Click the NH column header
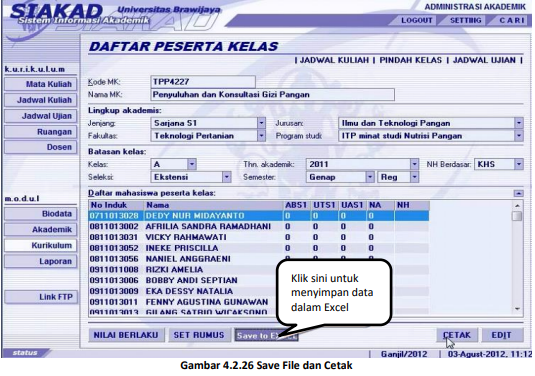 tap(412, 205)
